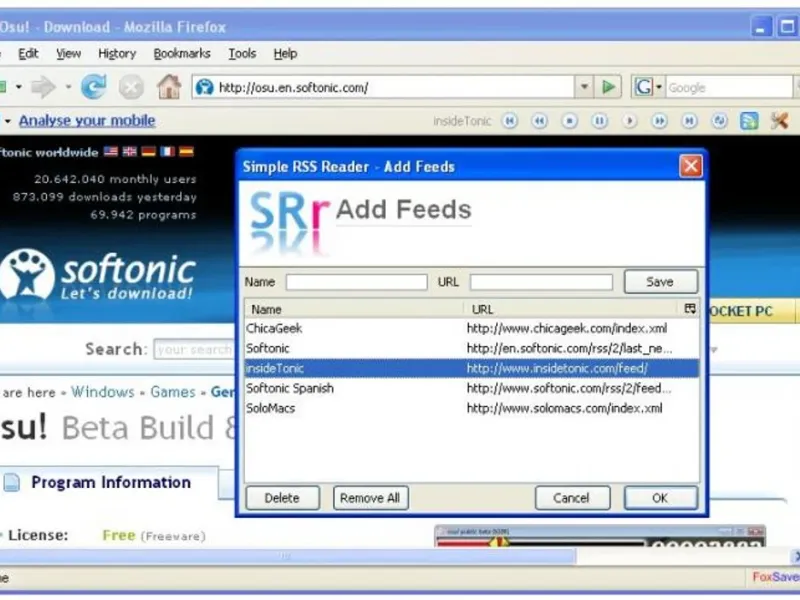
Task: Click the Google search engine icon
Action: [643, 87]
